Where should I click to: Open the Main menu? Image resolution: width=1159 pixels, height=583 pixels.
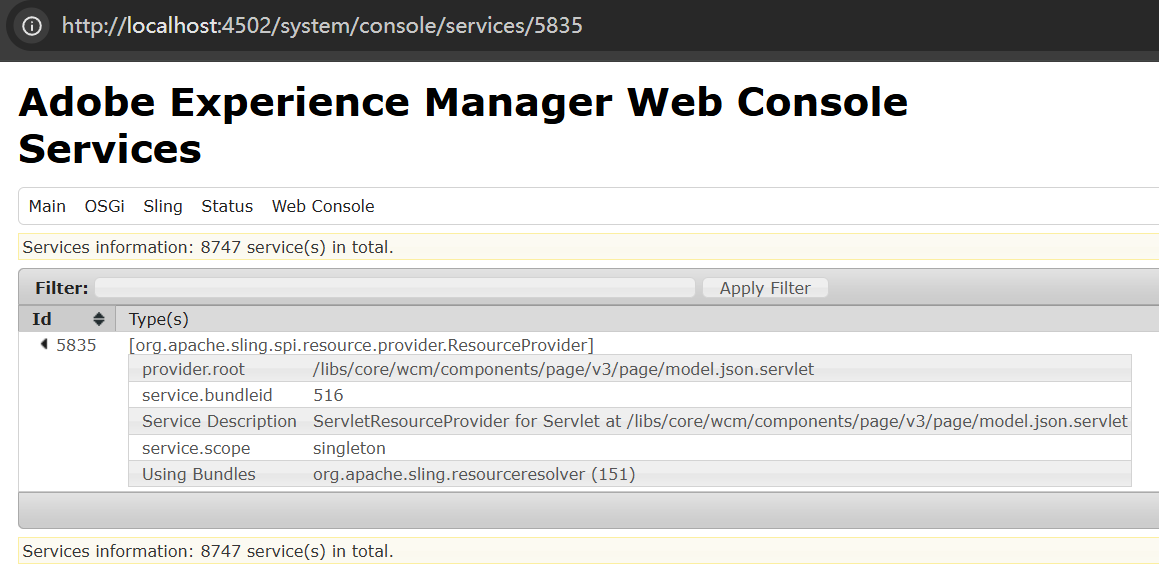tap(47, 206)
